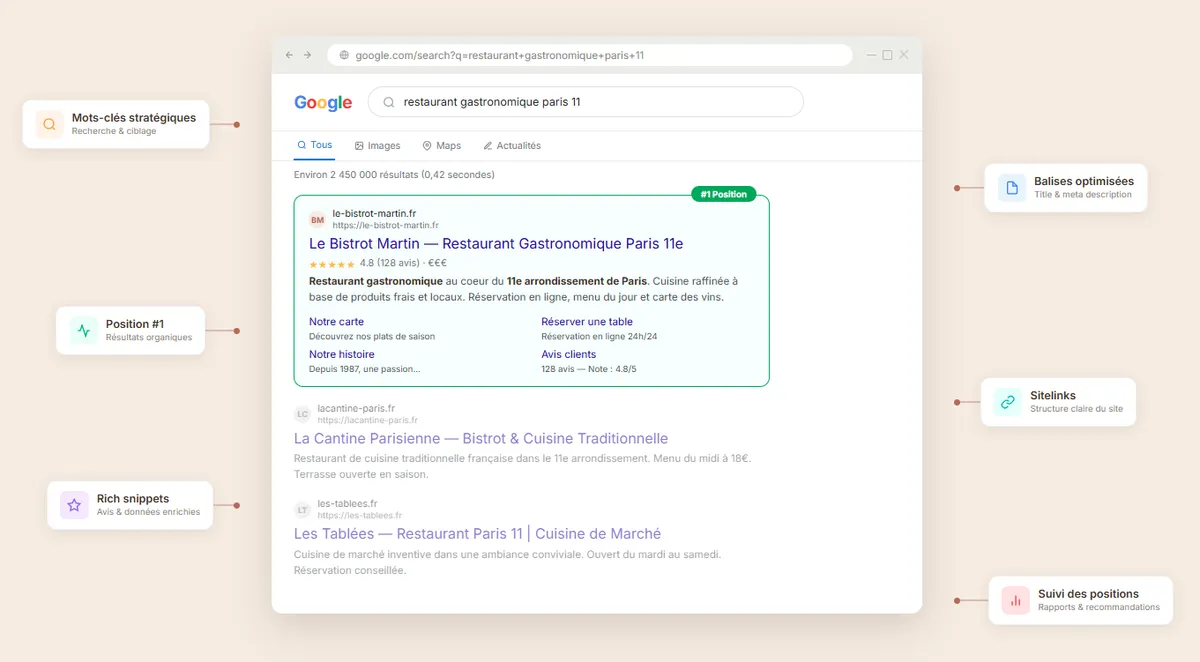The width and height of the screenshot is (1200, 662).
Task: Click the bar chart icon on Suivi des positions
Action: [1016, 600]
